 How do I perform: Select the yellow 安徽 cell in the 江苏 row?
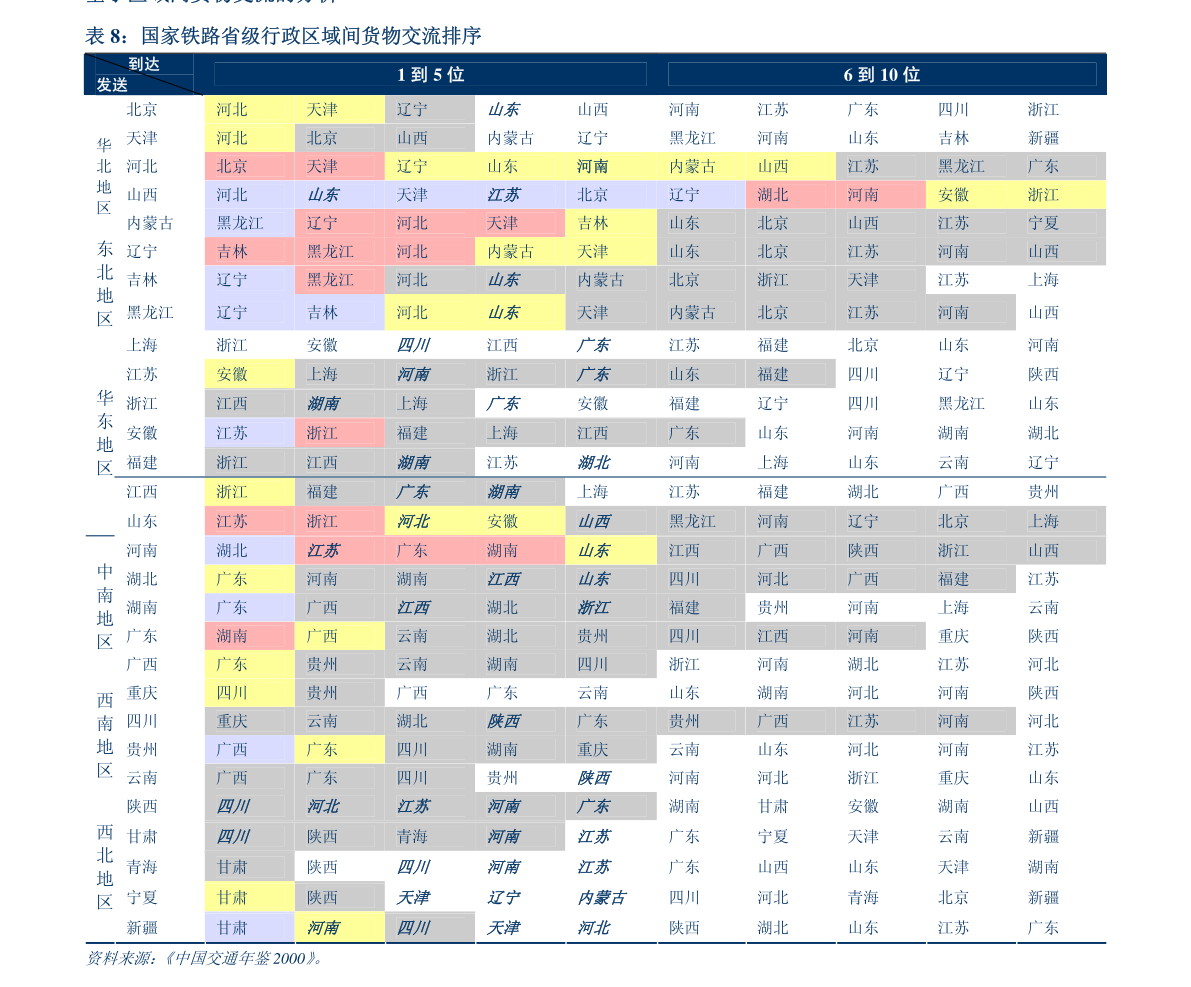249,374
